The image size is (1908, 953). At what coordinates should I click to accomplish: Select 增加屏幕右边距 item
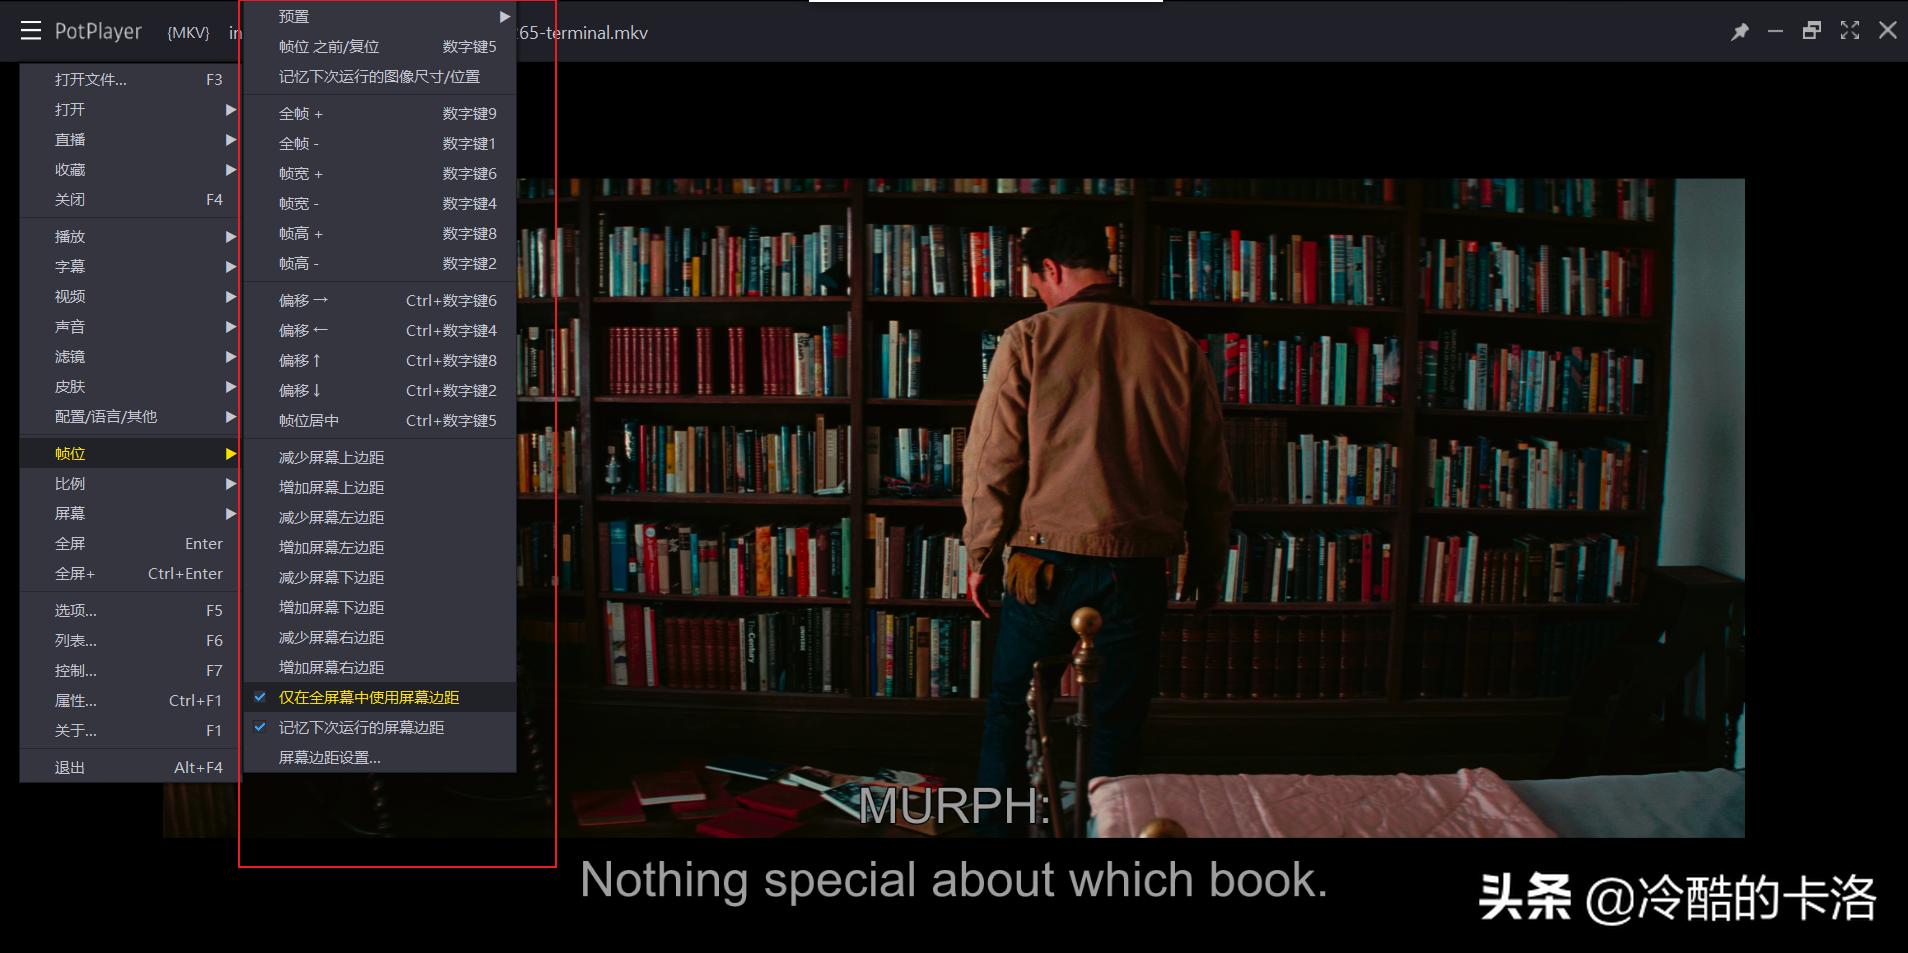pyautogui.click(x=380, y=667)
